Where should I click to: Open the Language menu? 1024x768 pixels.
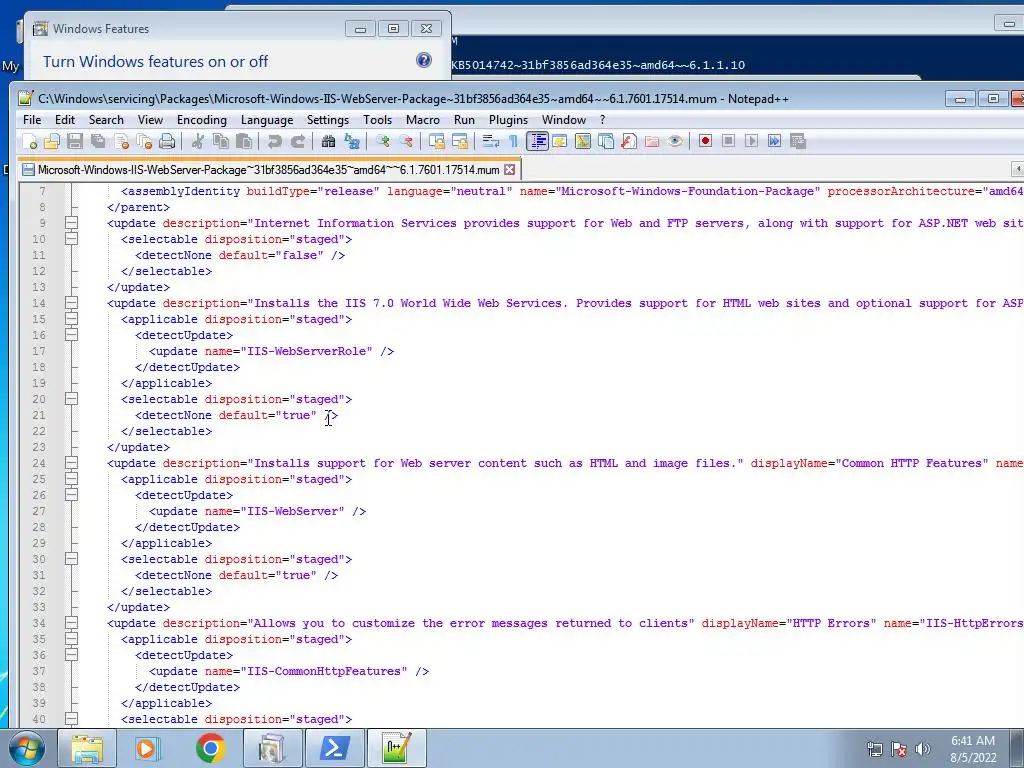[266, 120]
